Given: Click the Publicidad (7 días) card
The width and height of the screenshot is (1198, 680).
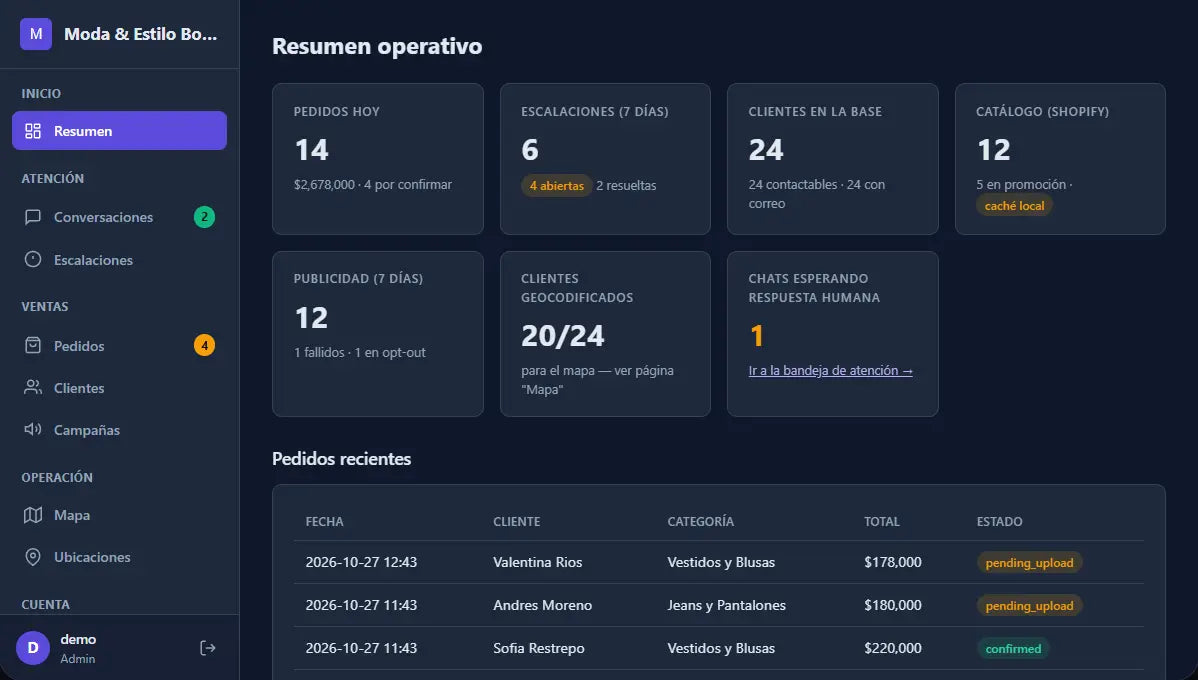Looking at the screenshot, I should pos(377,334).
